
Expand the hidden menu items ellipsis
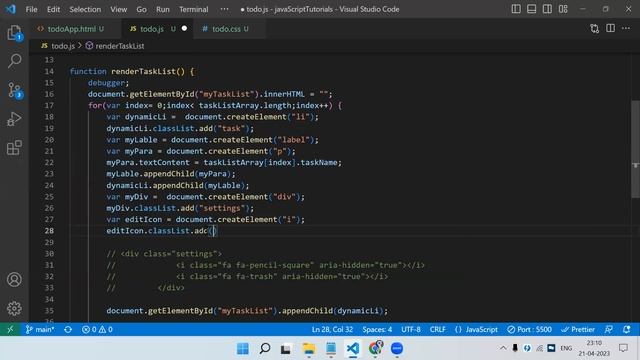[x=224, y=9]
